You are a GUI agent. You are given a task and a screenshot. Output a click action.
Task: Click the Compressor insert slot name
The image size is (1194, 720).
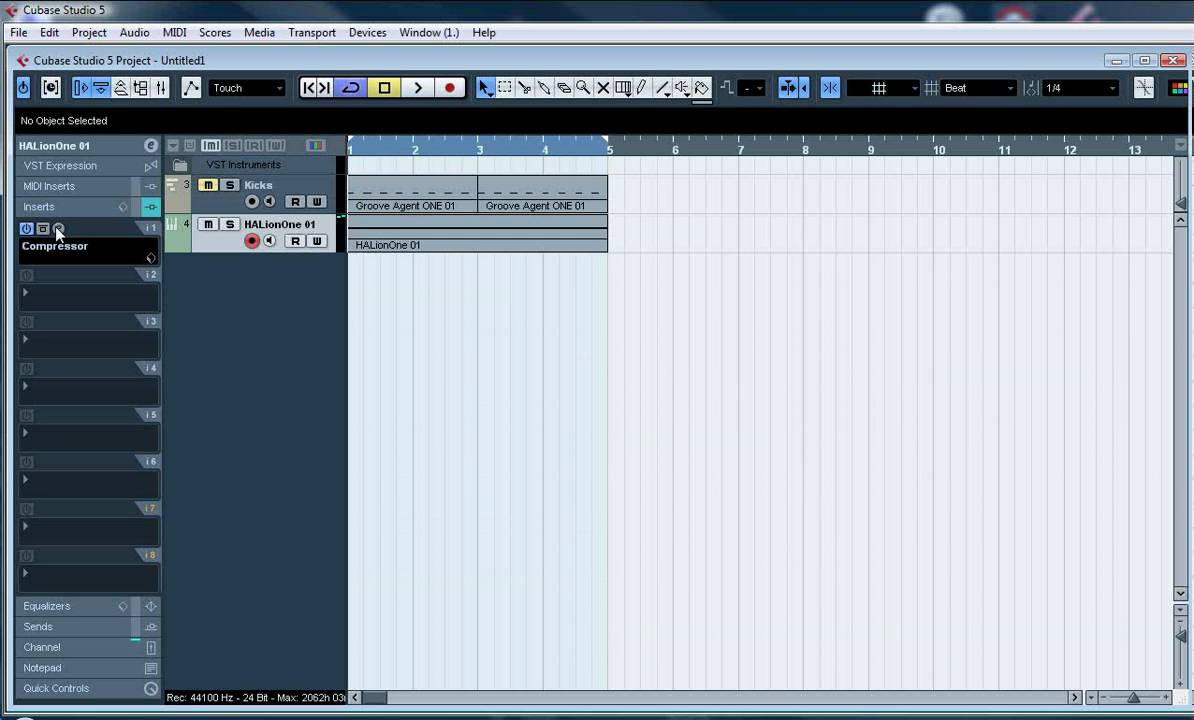(55, 246)
